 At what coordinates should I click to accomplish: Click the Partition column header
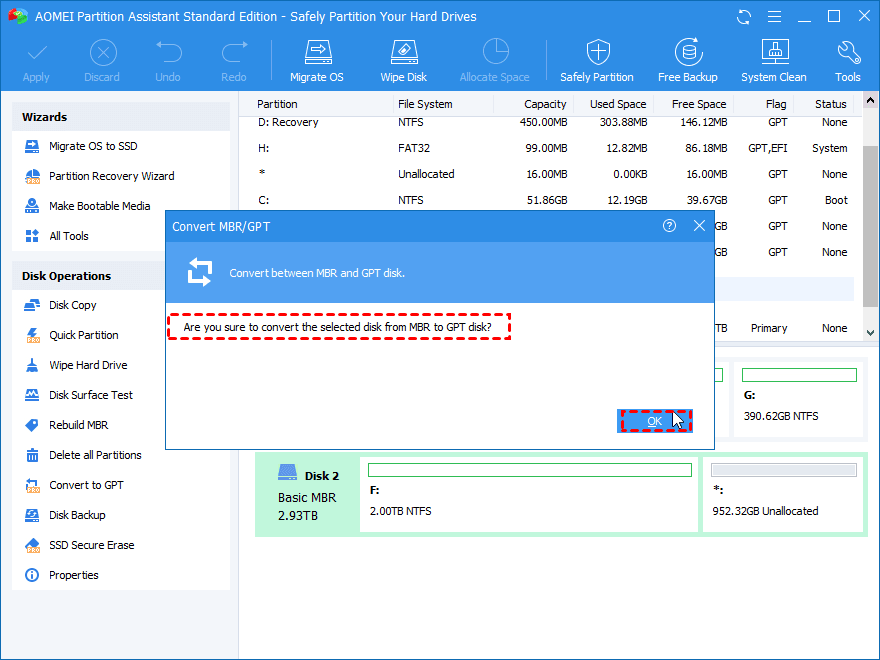tap(277, 104)
